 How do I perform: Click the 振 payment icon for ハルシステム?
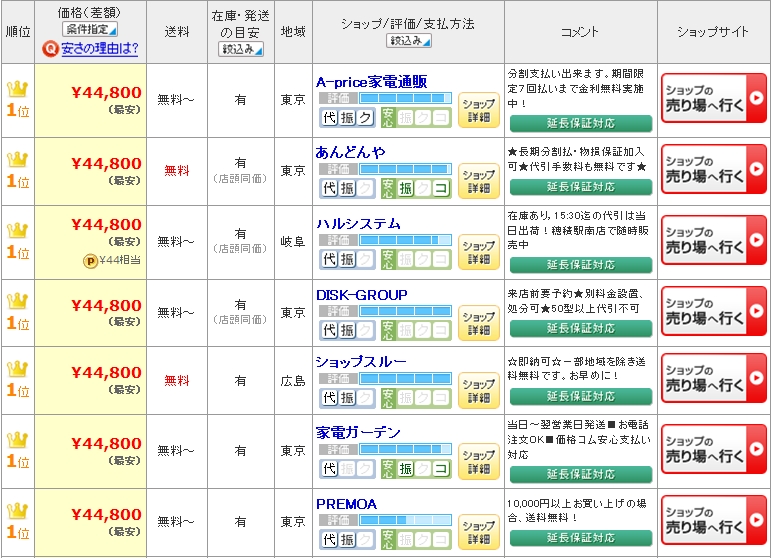347,259
